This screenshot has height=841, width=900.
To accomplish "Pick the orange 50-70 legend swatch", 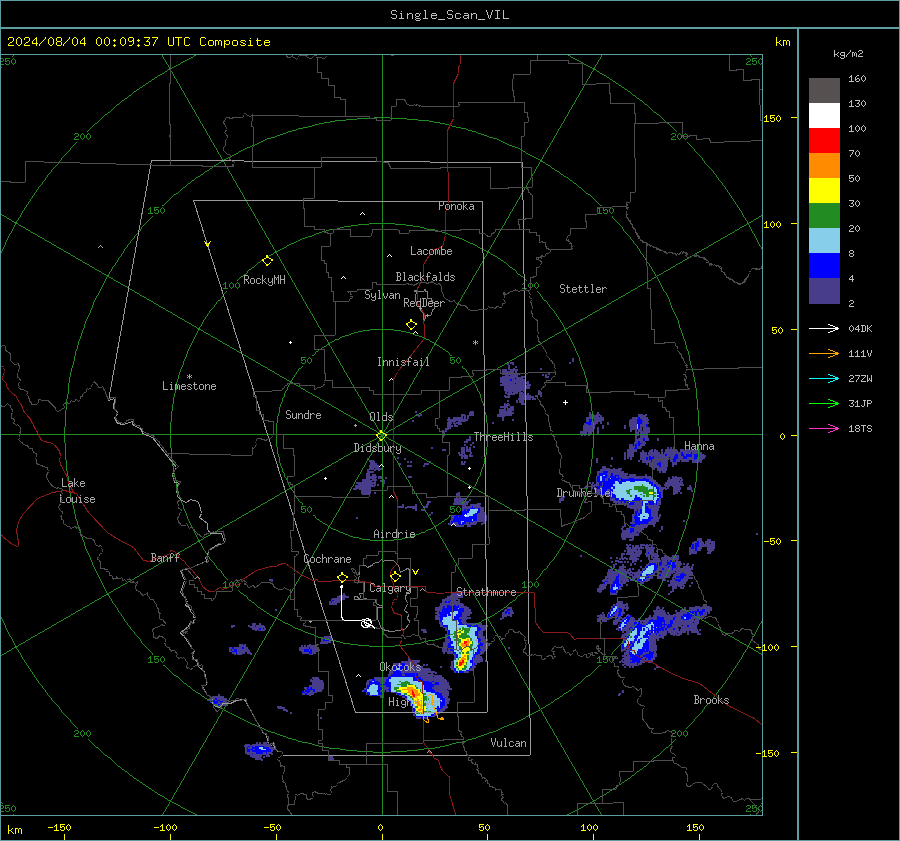I will tap(824, 166).
